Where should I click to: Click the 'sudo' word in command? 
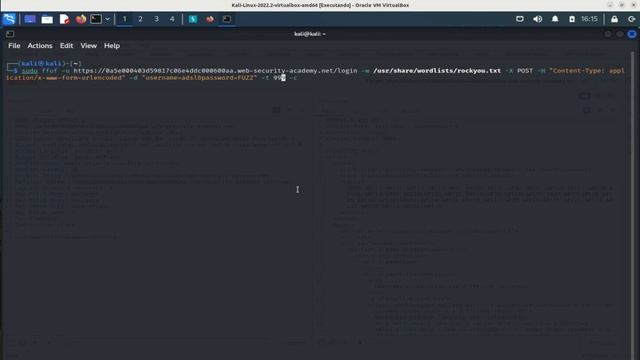(29, 71)
